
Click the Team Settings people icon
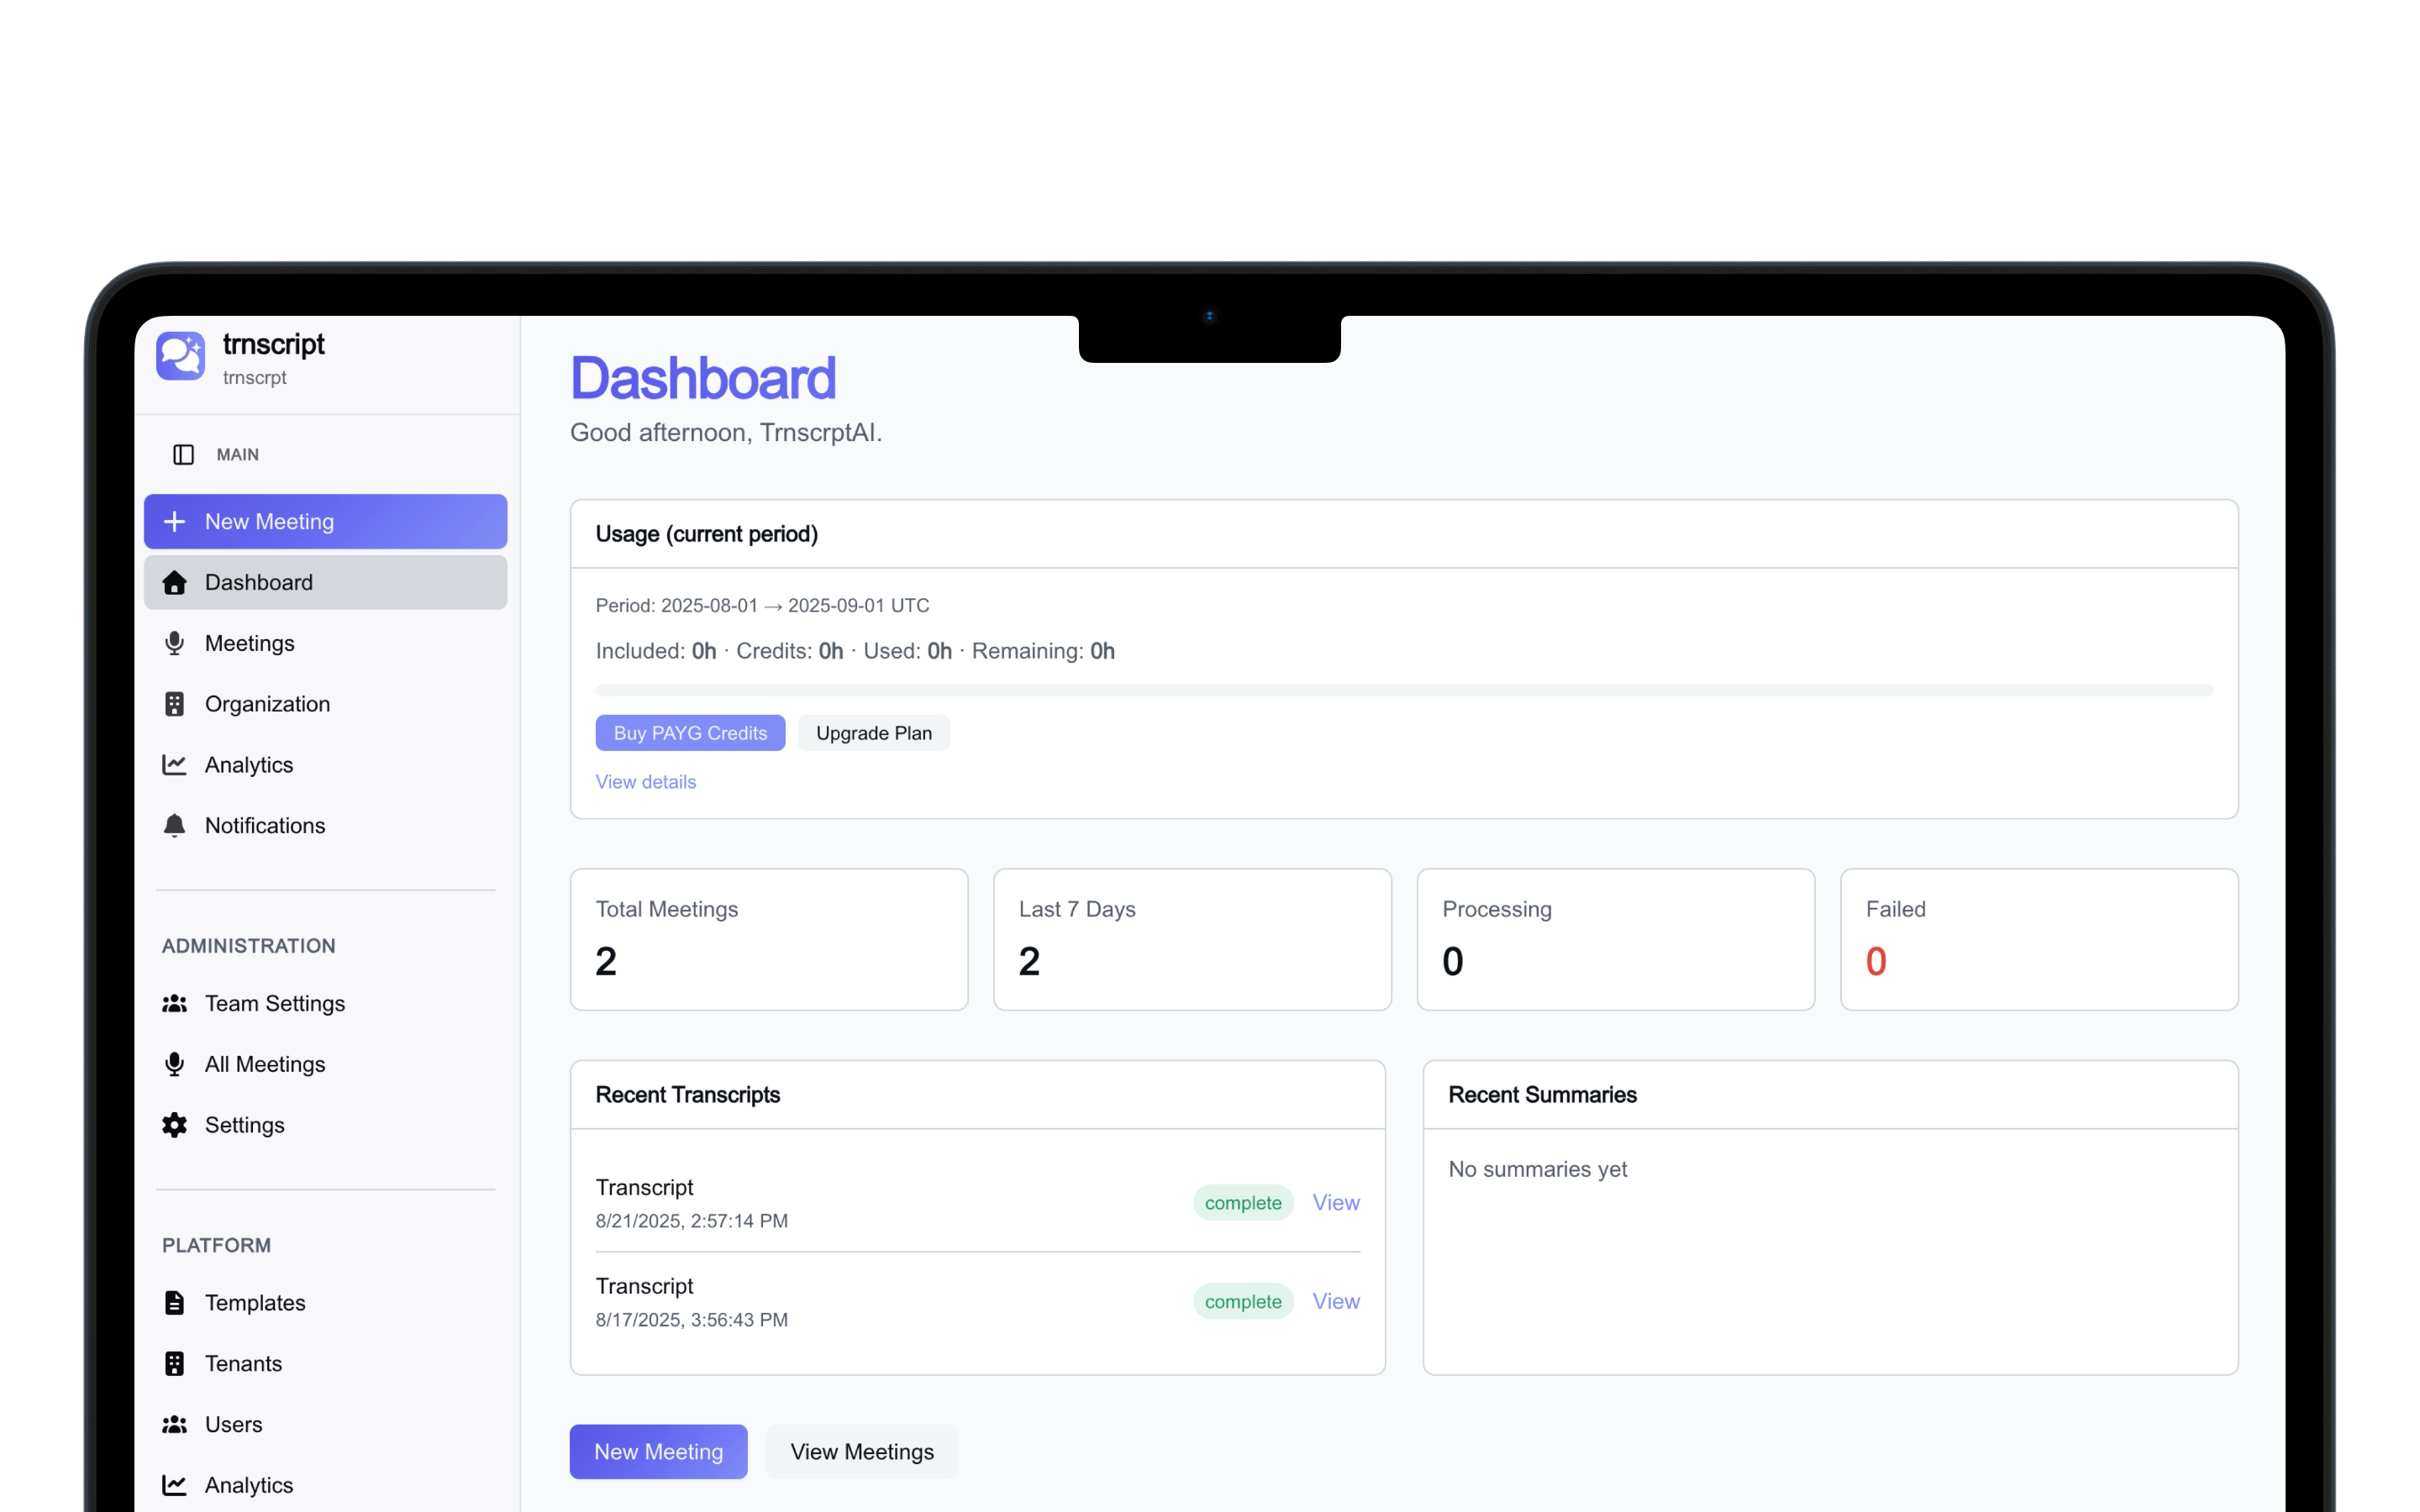coord(174,1004)
